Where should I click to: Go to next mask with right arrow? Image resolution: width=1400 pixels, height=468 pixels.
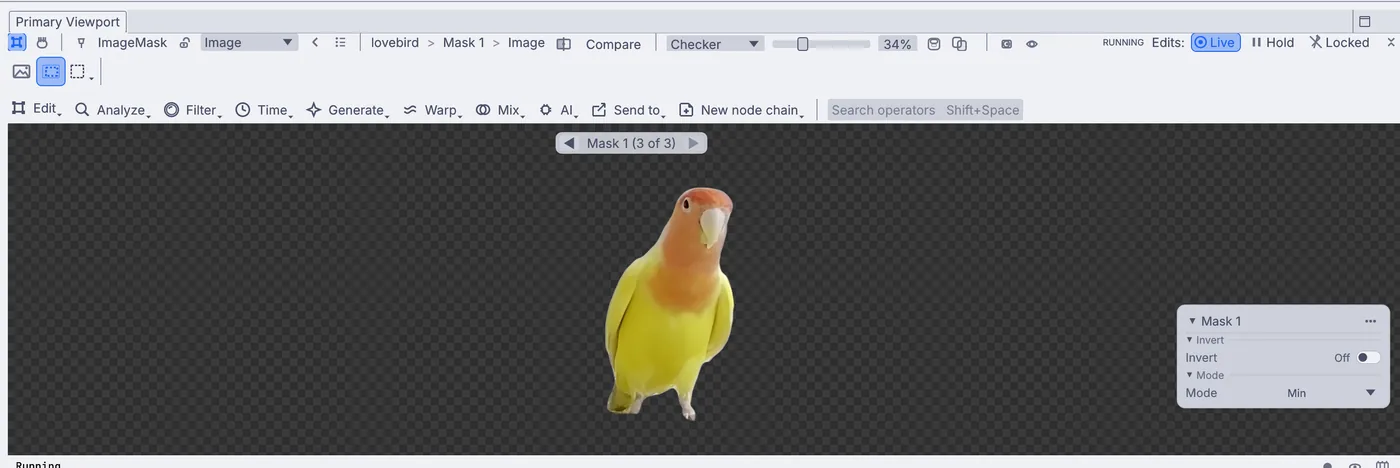click(x=694, y=143)
